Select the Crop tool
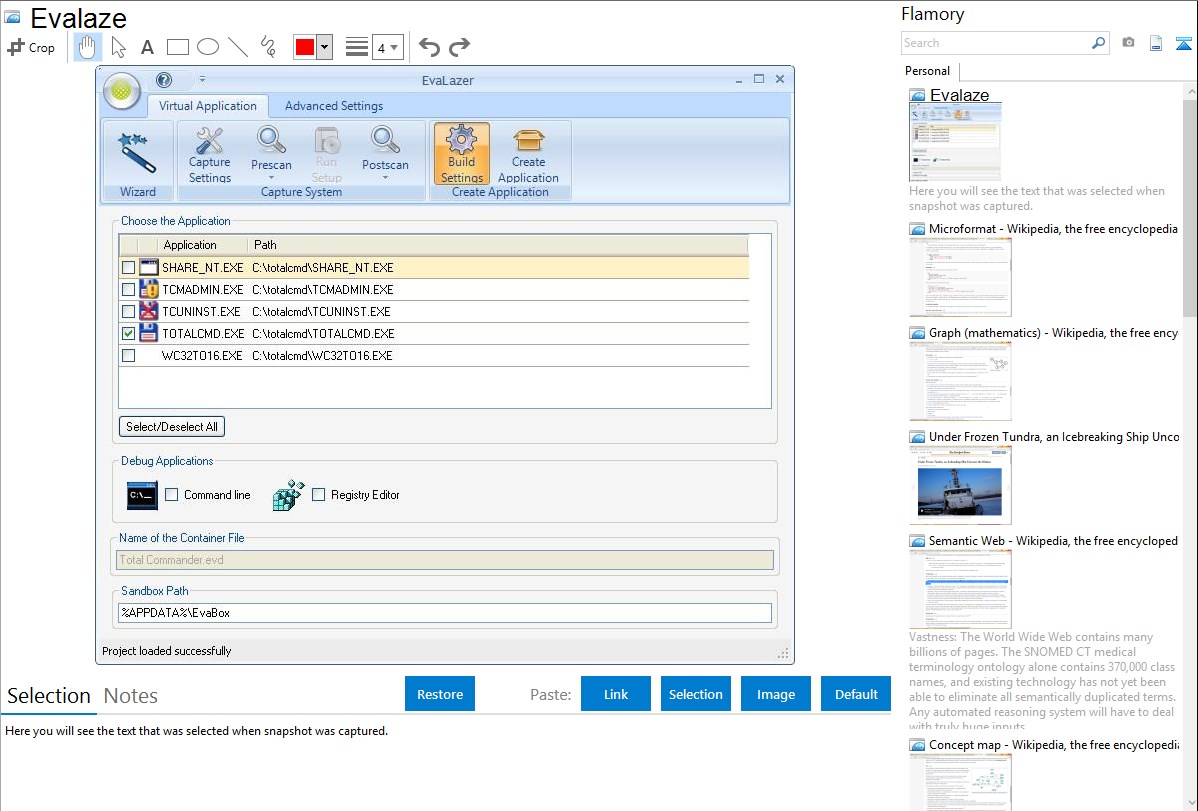The width and height of the screenshot is (1198, 811). coord(31,47)
